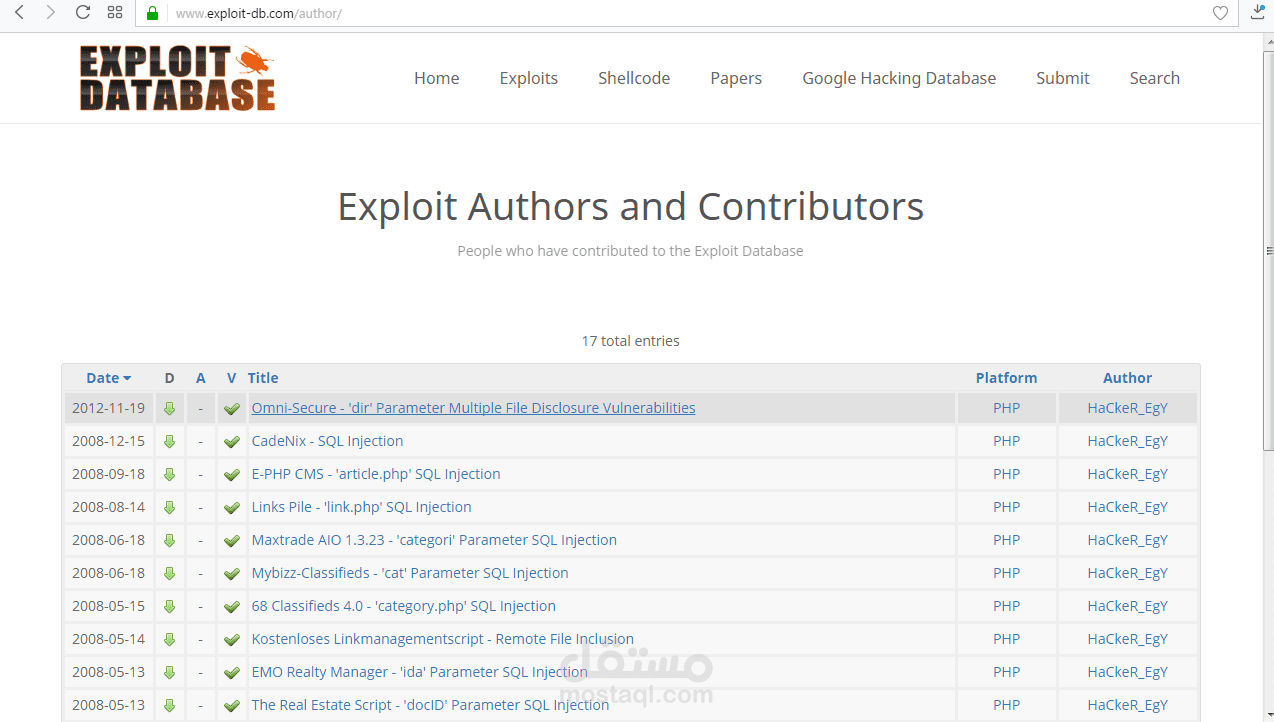1274x722 pixels.
Task: Download the Links Pile exploit
Action: (169, 507)
